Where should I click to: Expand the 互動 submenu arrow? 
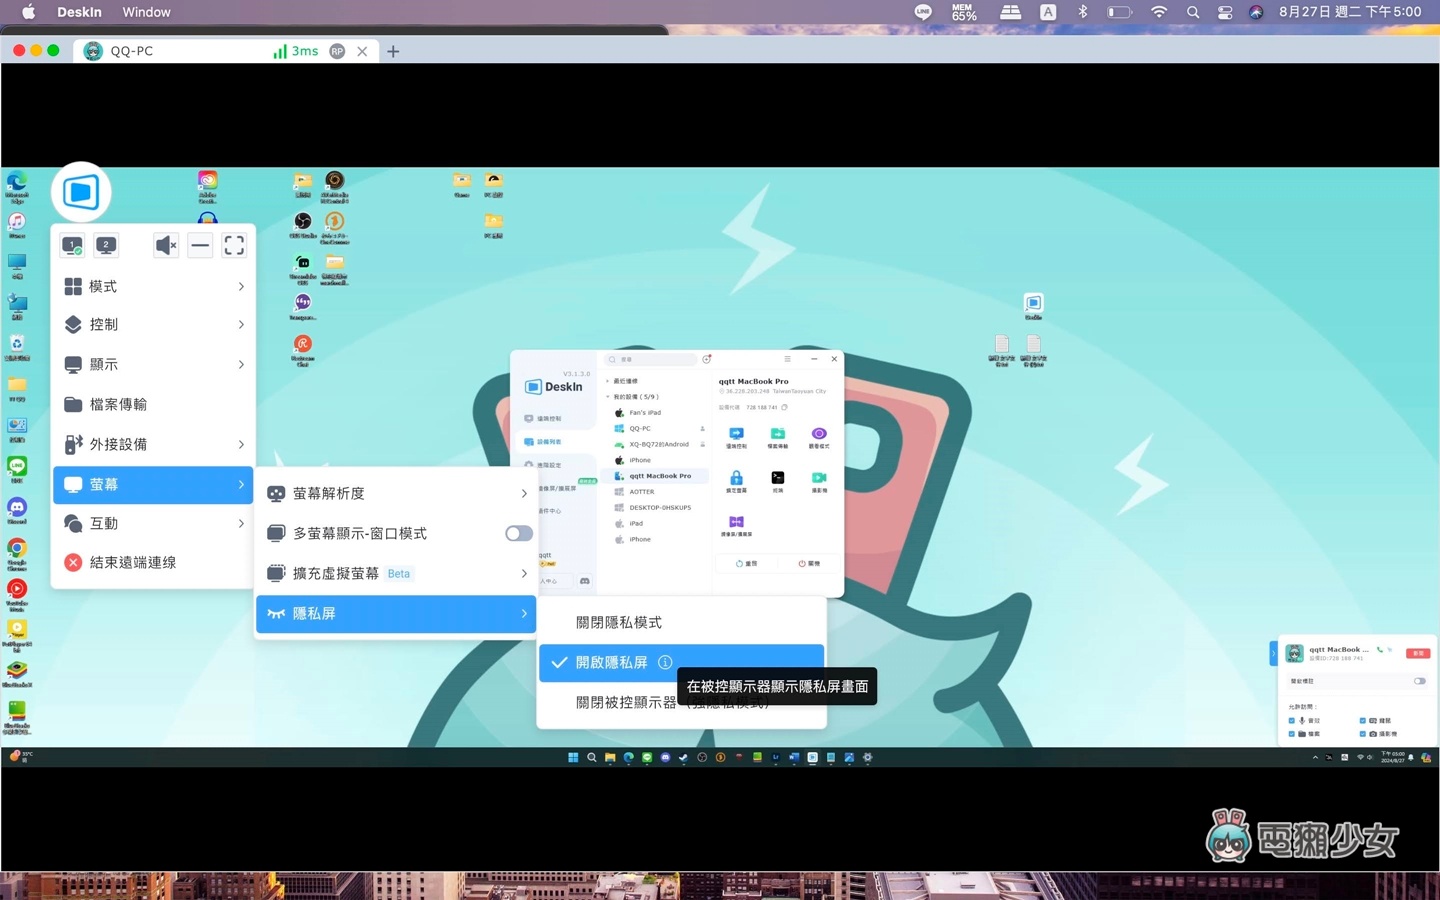click(241, 523)
